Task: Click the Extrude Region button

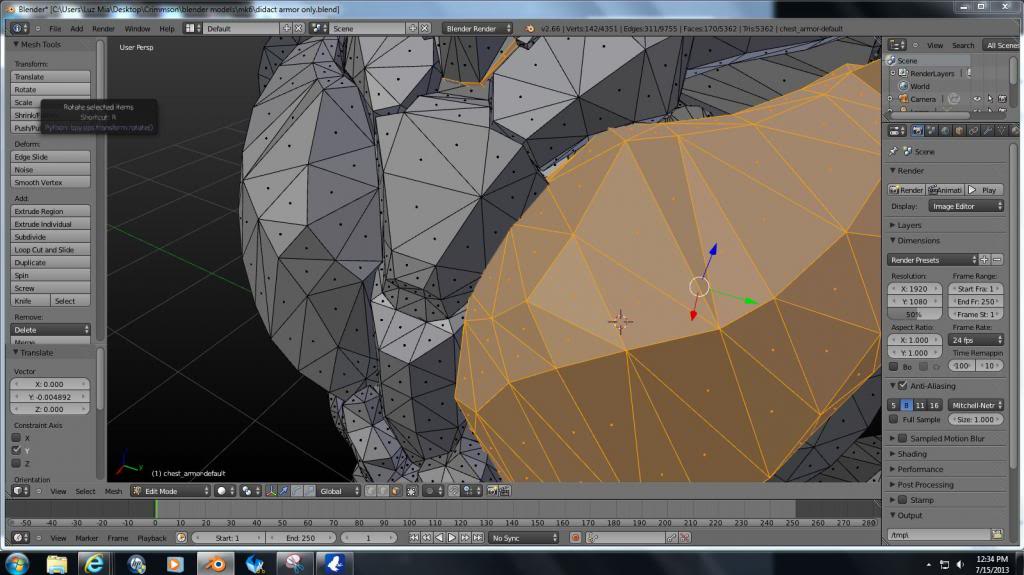Action: click(50, 212)
